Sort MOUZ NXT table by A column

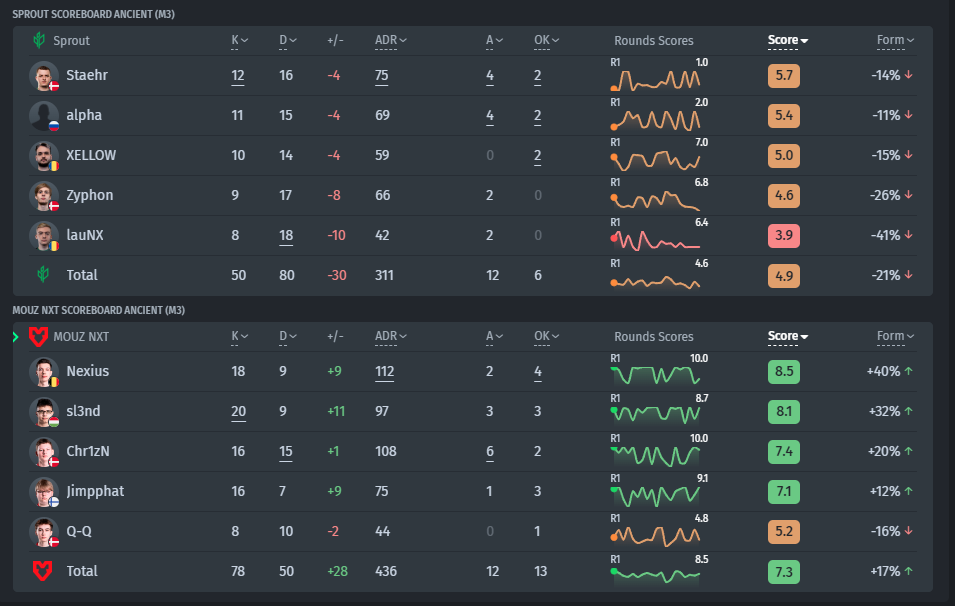coord(494,337)
